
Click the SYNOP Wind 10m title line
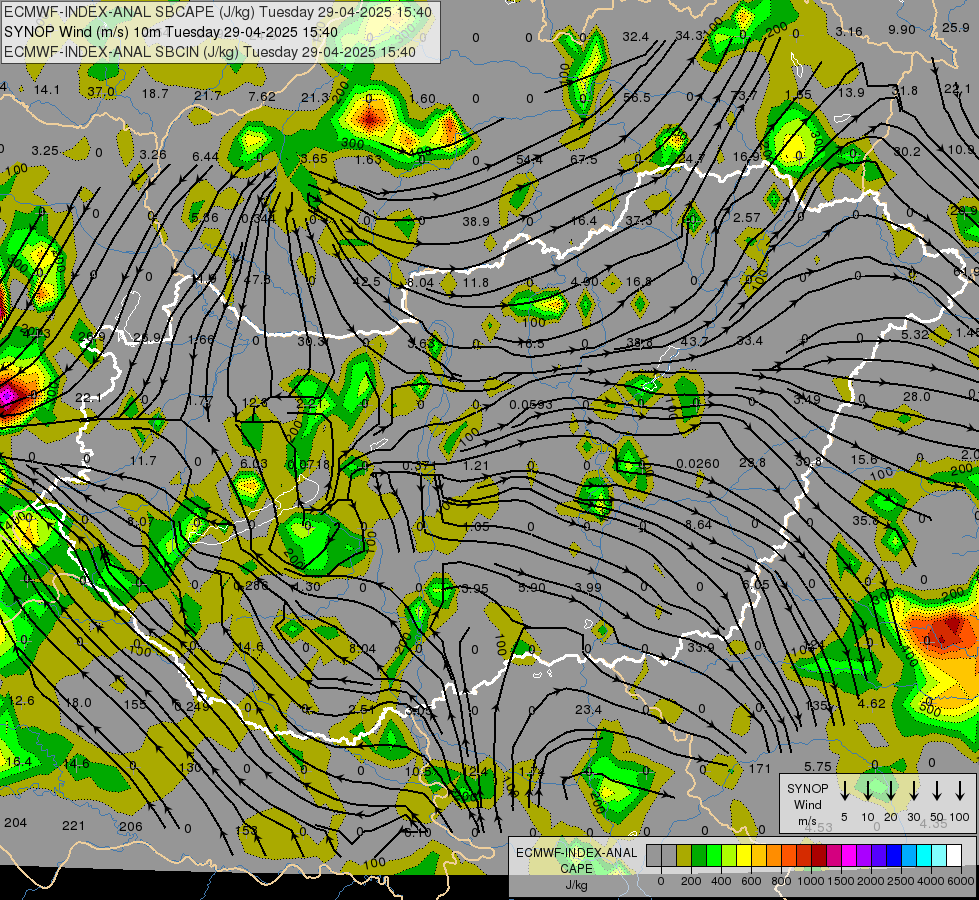(170, 32)
